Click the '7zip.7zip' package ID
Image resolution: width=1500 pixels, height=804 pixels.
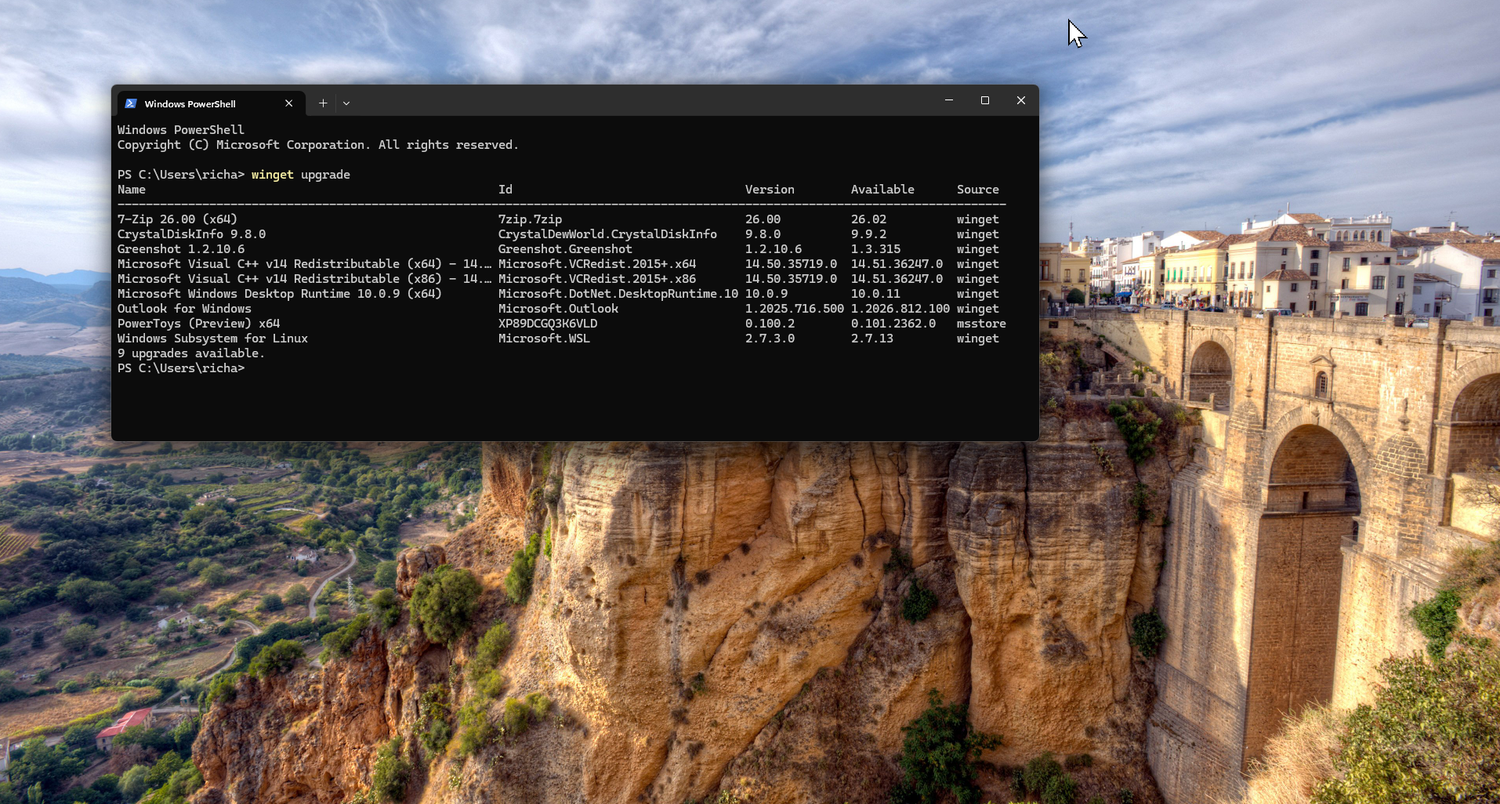click(x=530, y=219)
